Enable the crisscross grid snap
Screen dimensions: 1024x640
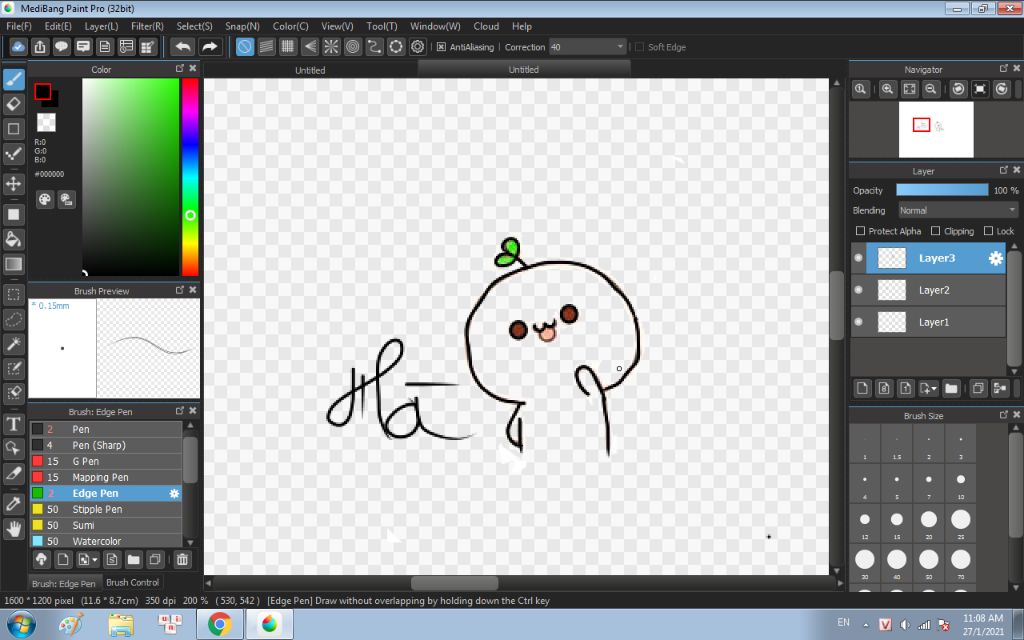coord(288,47)
